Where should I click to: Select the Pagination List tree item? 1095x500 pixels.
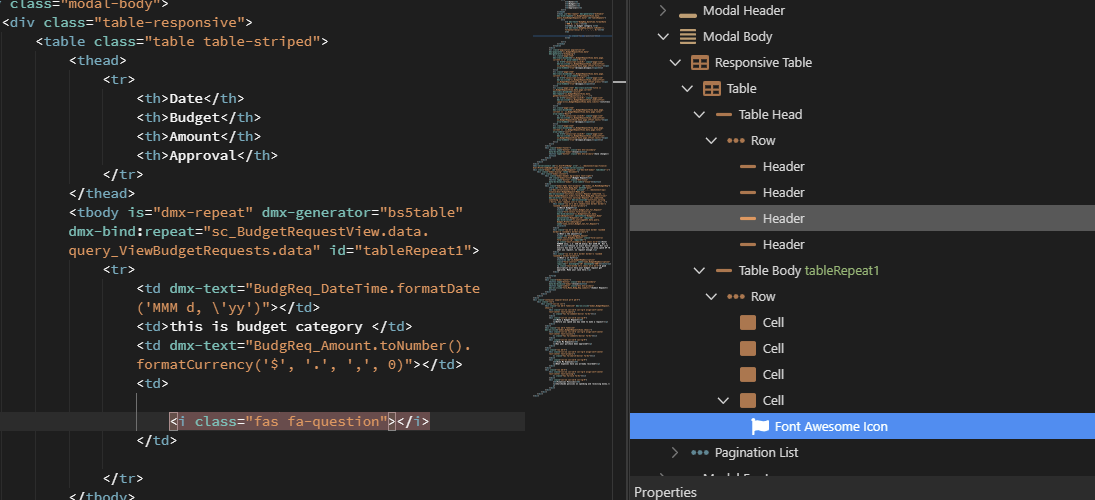[756, 453]
